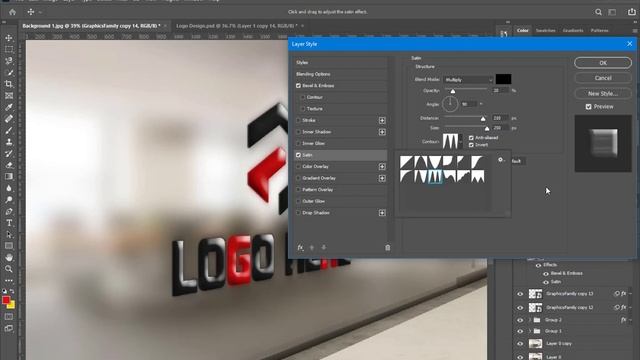
Task: Toggle the Invert checkbox
Action: coord(471,145)
